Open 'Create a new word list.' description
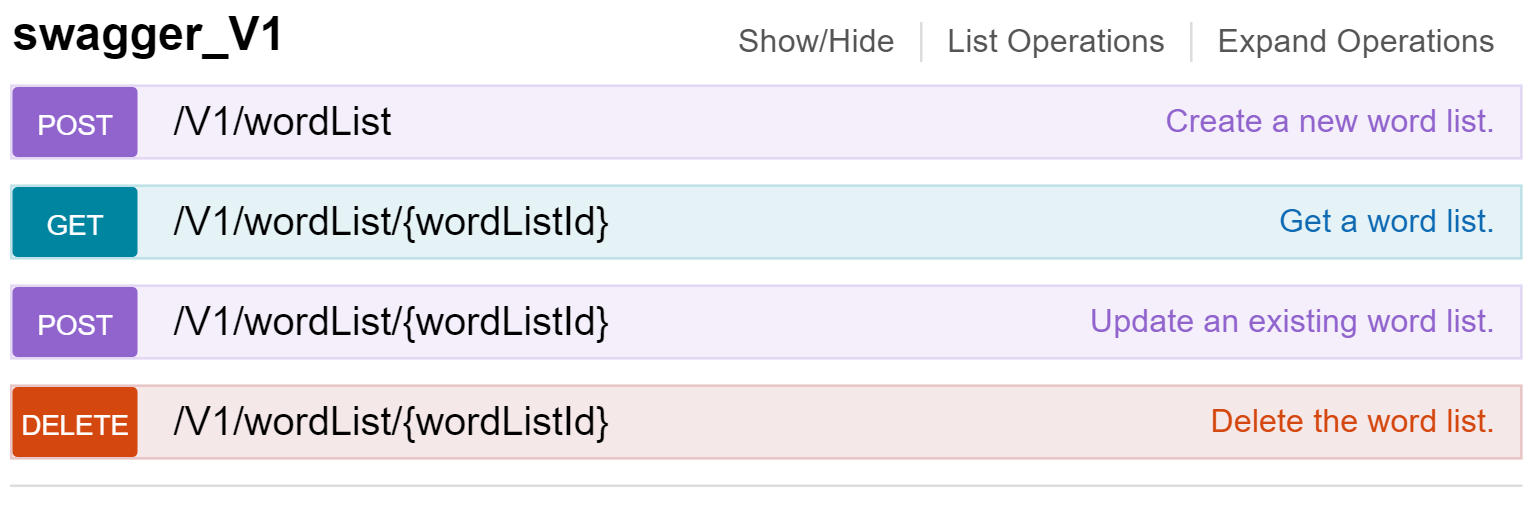1539x508 pixels. [x=1330, y=122]
